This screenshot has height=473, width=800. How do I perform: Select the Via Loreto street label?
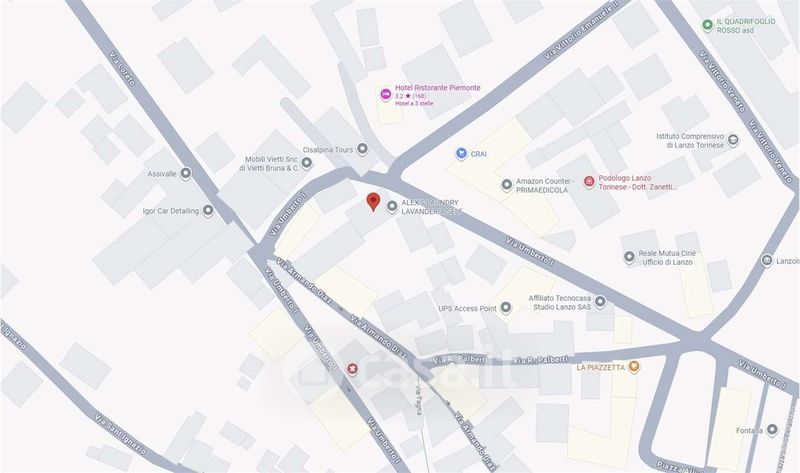coord(122,68)
